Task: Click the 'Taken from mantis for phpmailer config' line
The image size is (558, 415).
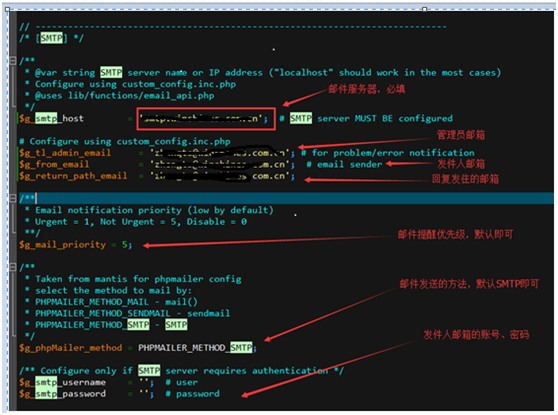Action: pos(133,279)
